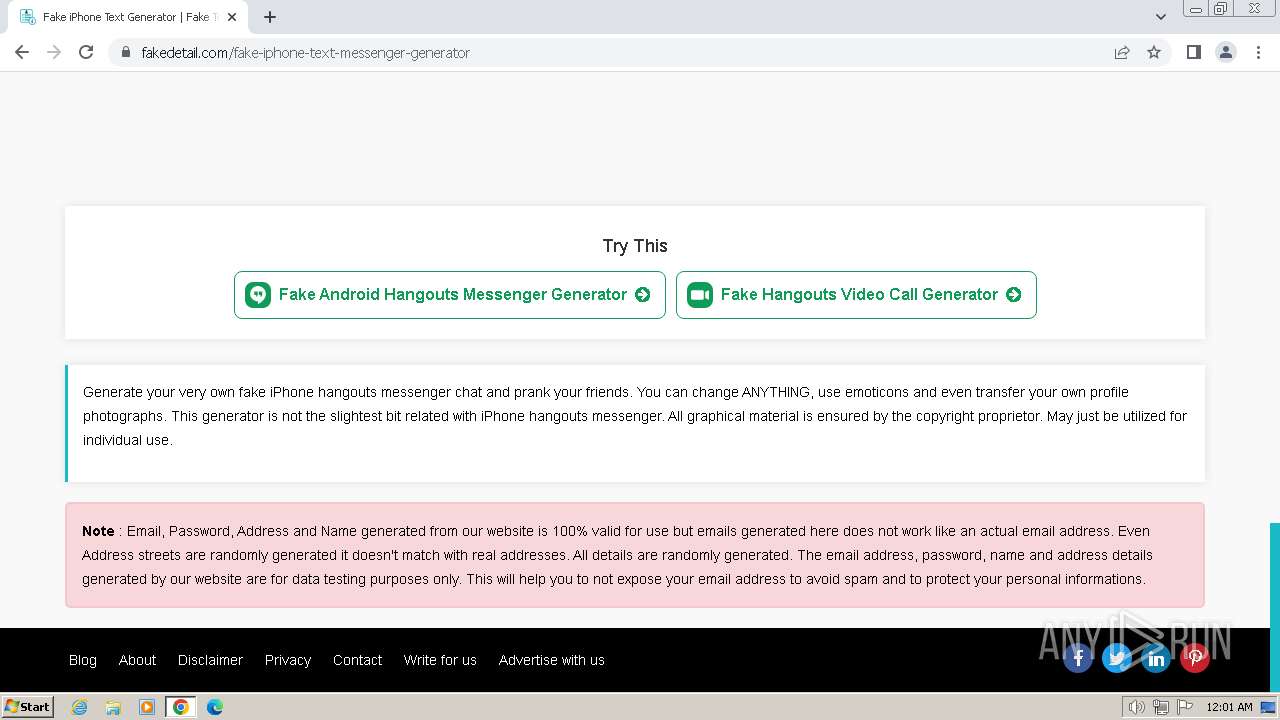Viewport: 1280px width, 720px height.
Task: Open the Facebook social icon in footer
Action: pos(1077,657)
